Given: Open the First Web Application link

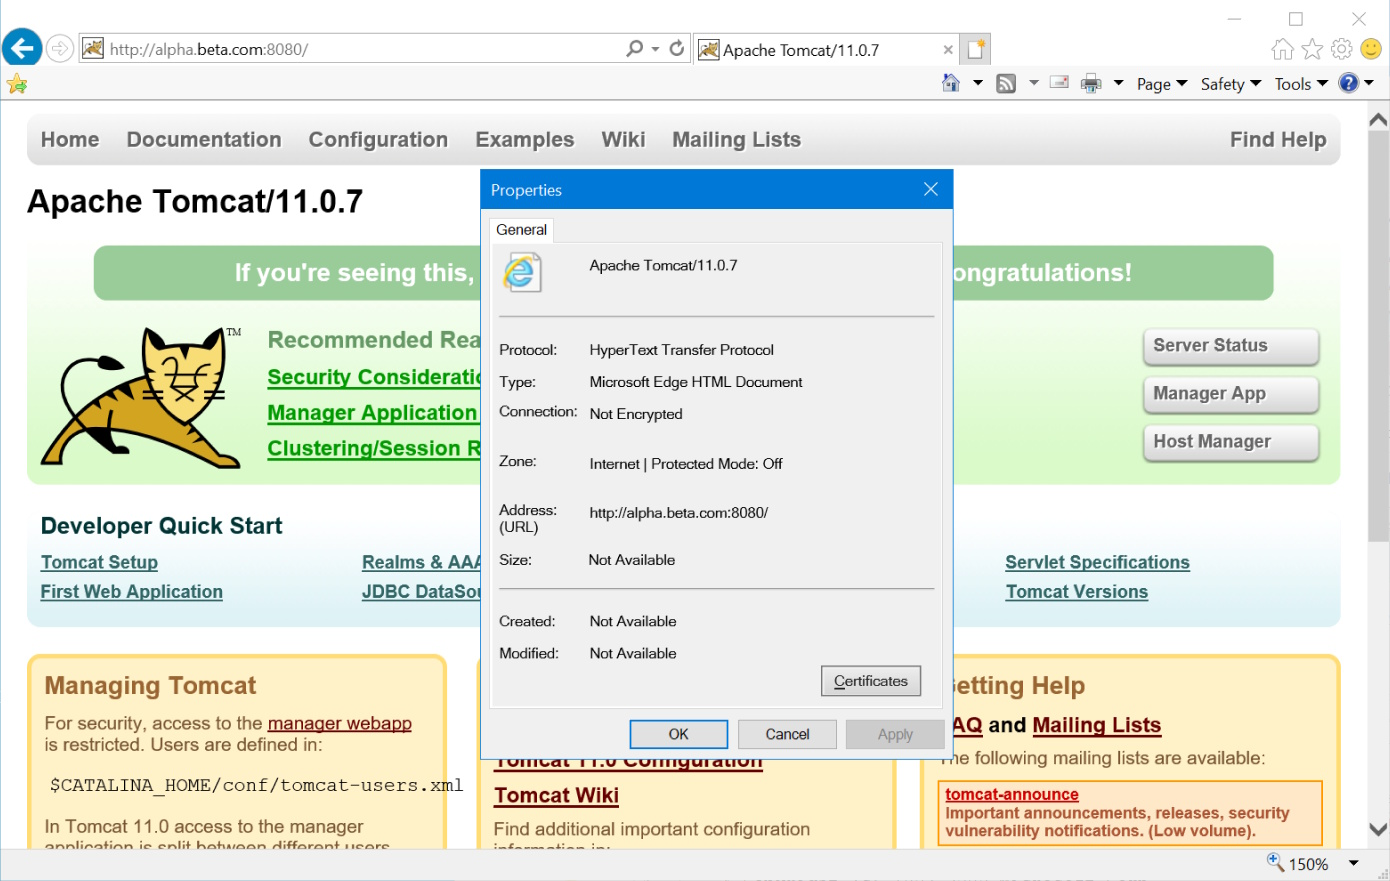Looking at the screenshot, I should (x=132, y=592).
